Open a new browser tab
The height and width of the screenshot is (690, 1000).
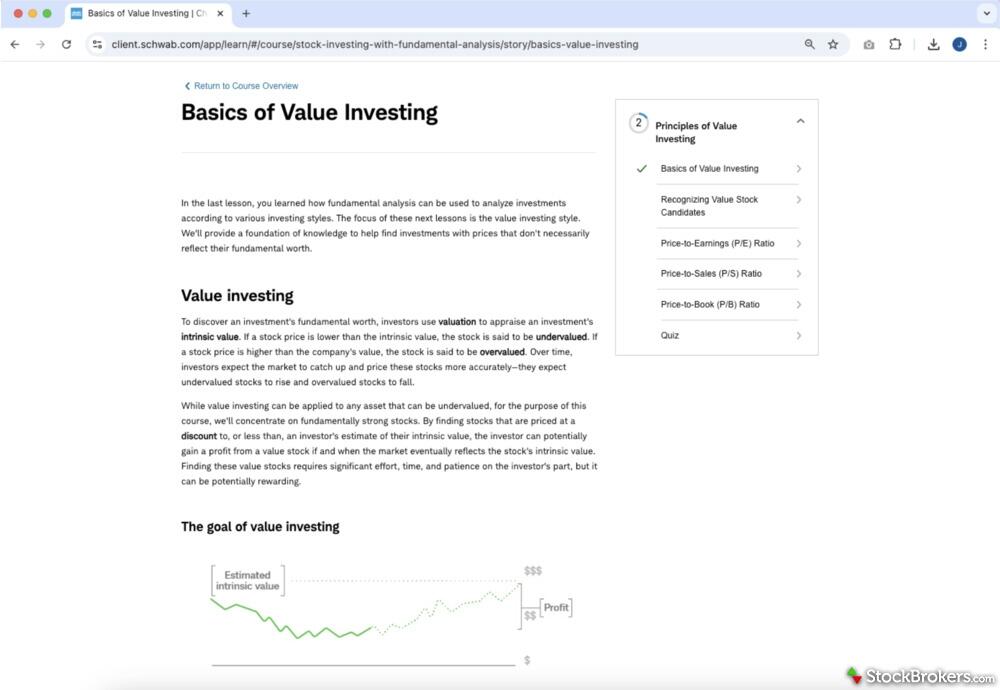point(246,14)
